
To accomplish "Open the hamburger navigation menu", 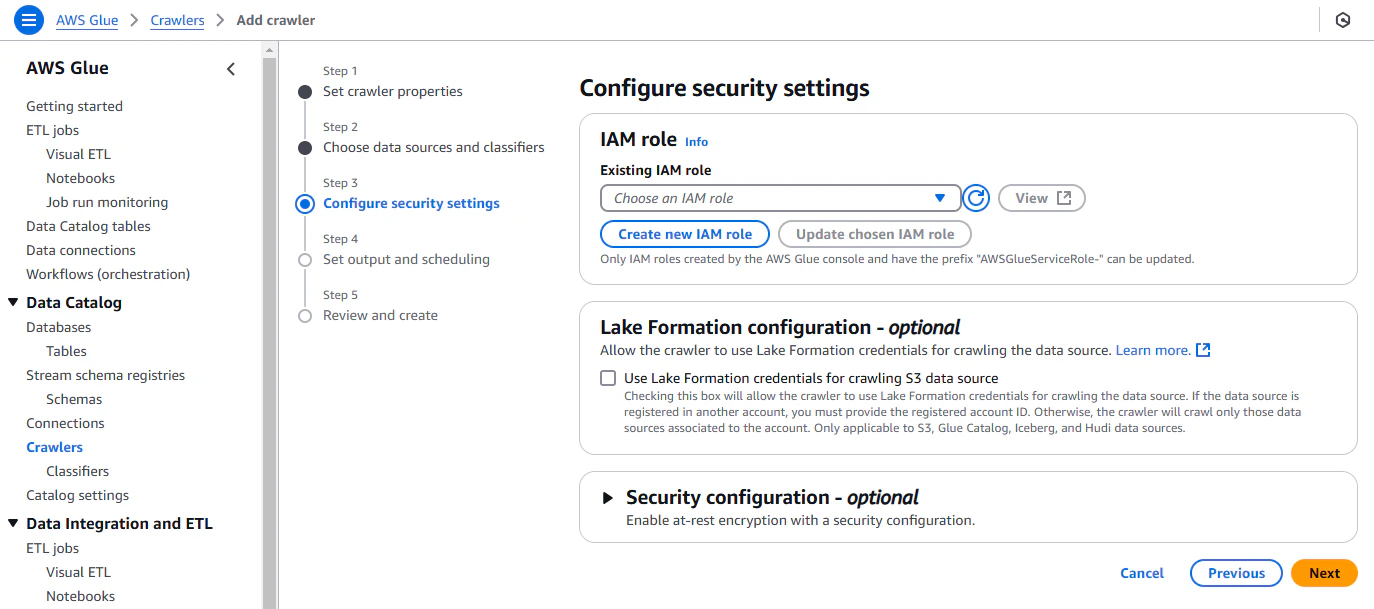I will click(30, 19).
